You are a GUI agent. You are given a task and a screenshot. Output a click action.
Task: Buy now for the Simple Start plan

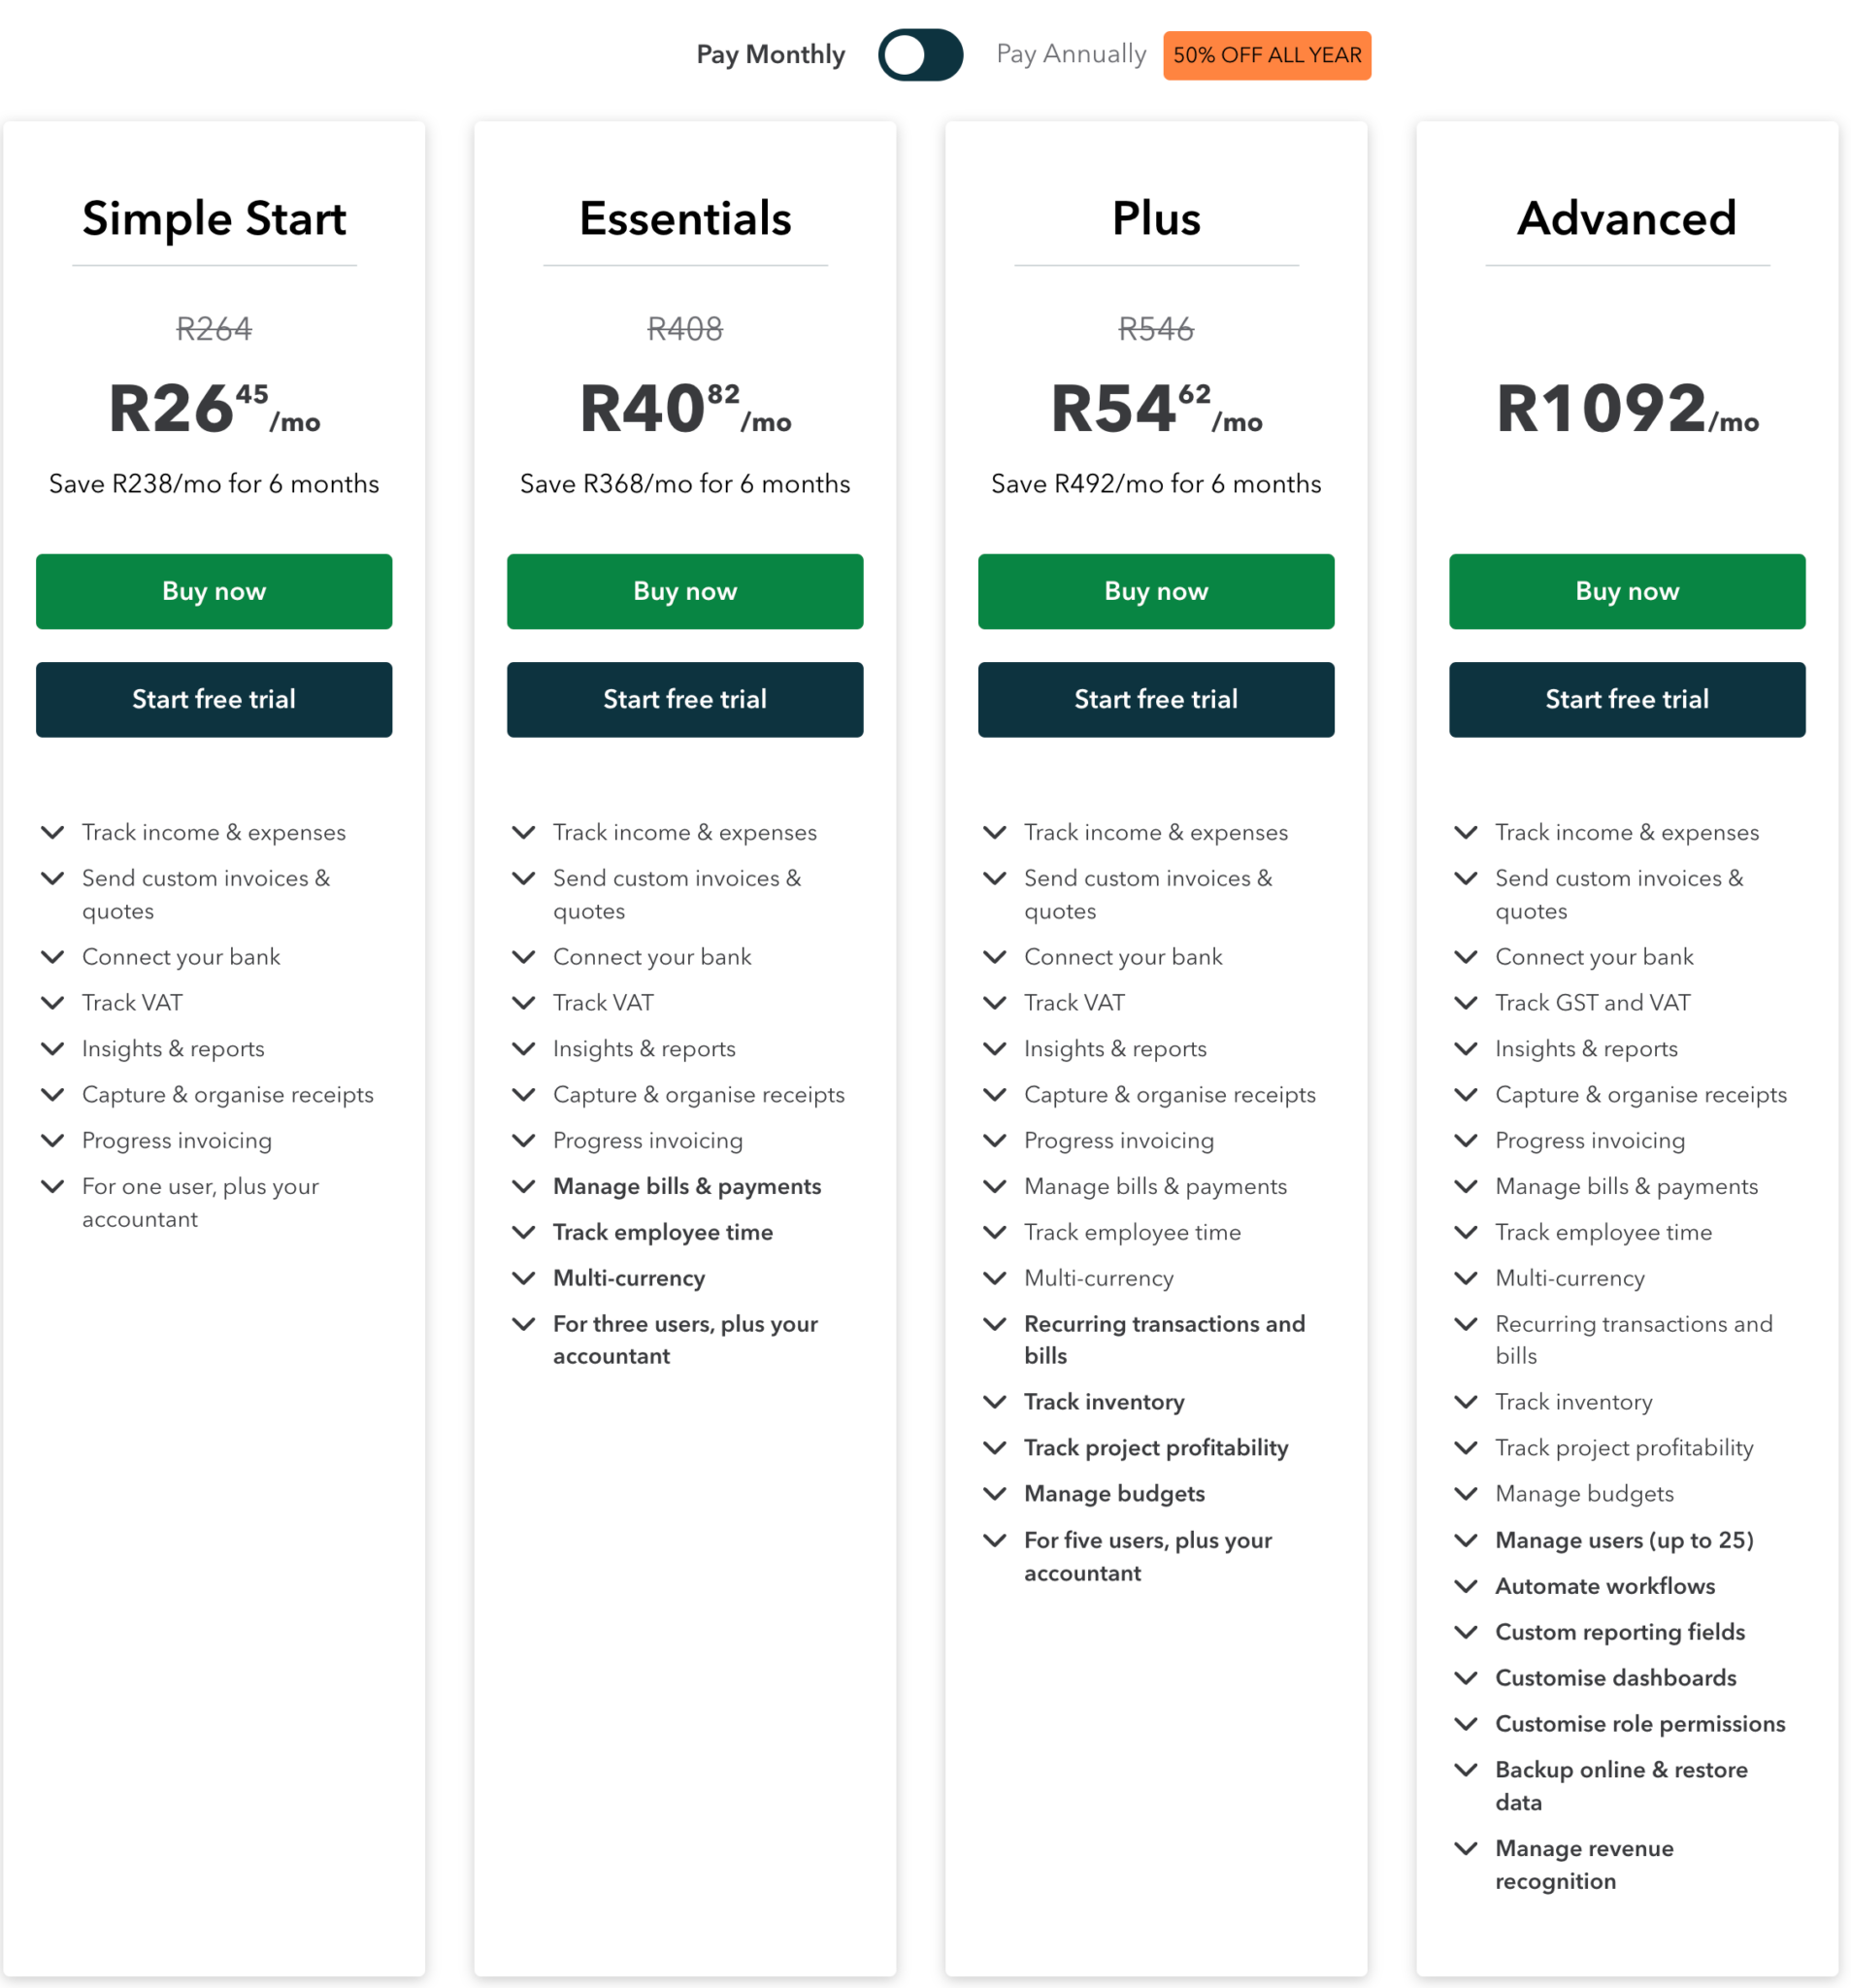click(213, 591)
